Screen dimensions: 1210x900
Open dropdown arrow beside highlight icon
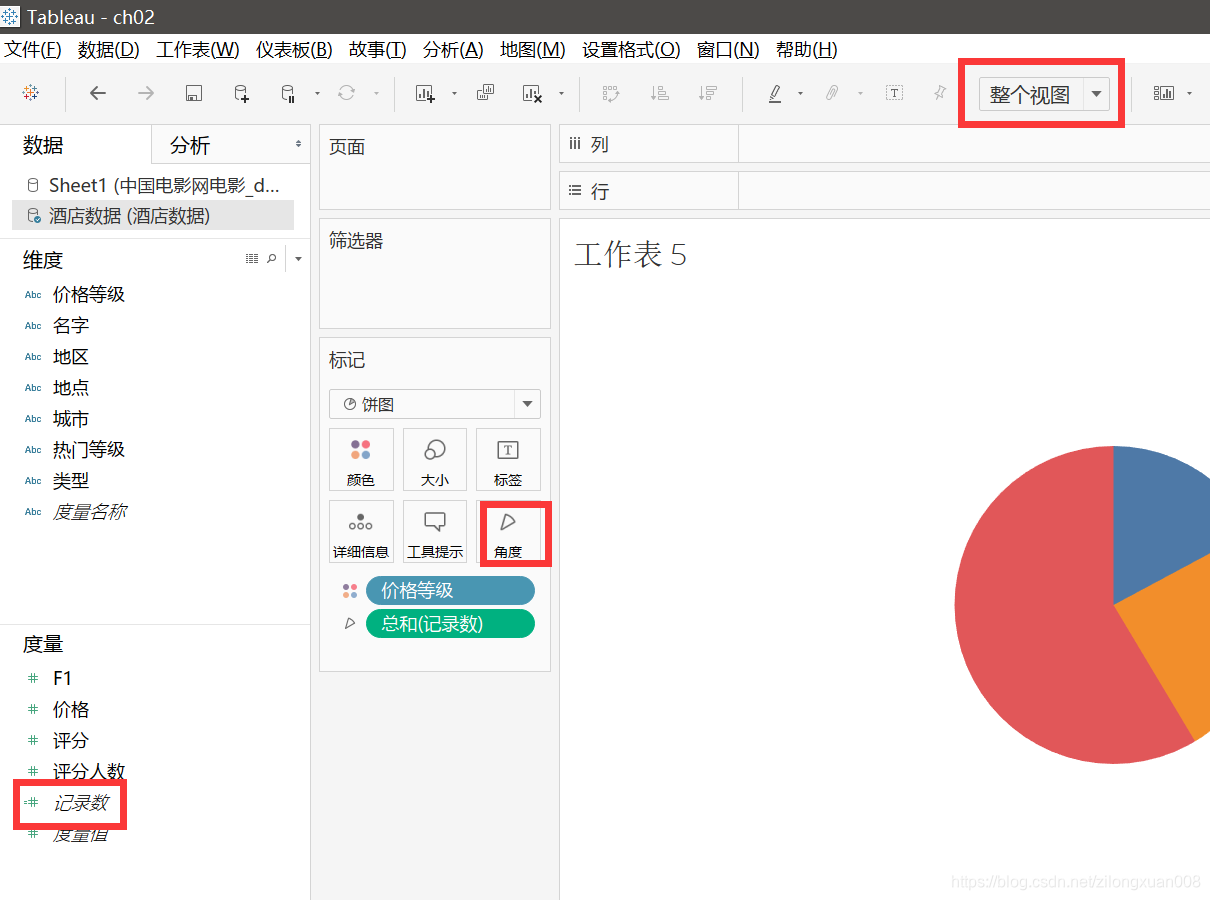800,94
